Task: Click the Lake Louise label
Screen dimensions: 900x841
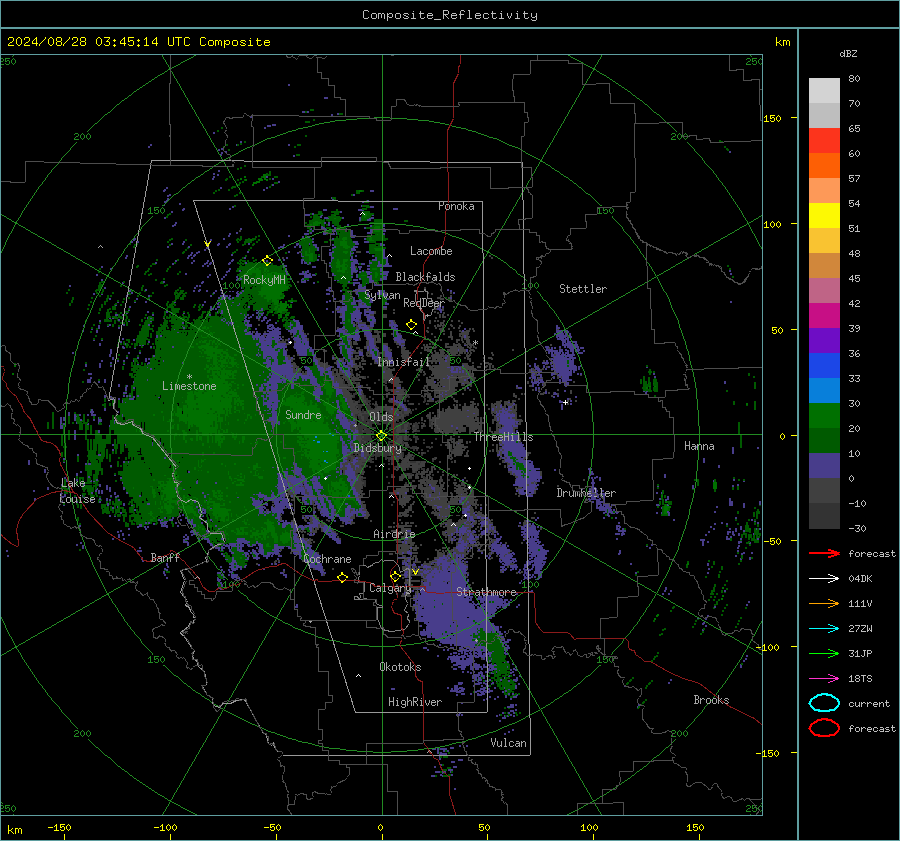Action: [77, 491]
